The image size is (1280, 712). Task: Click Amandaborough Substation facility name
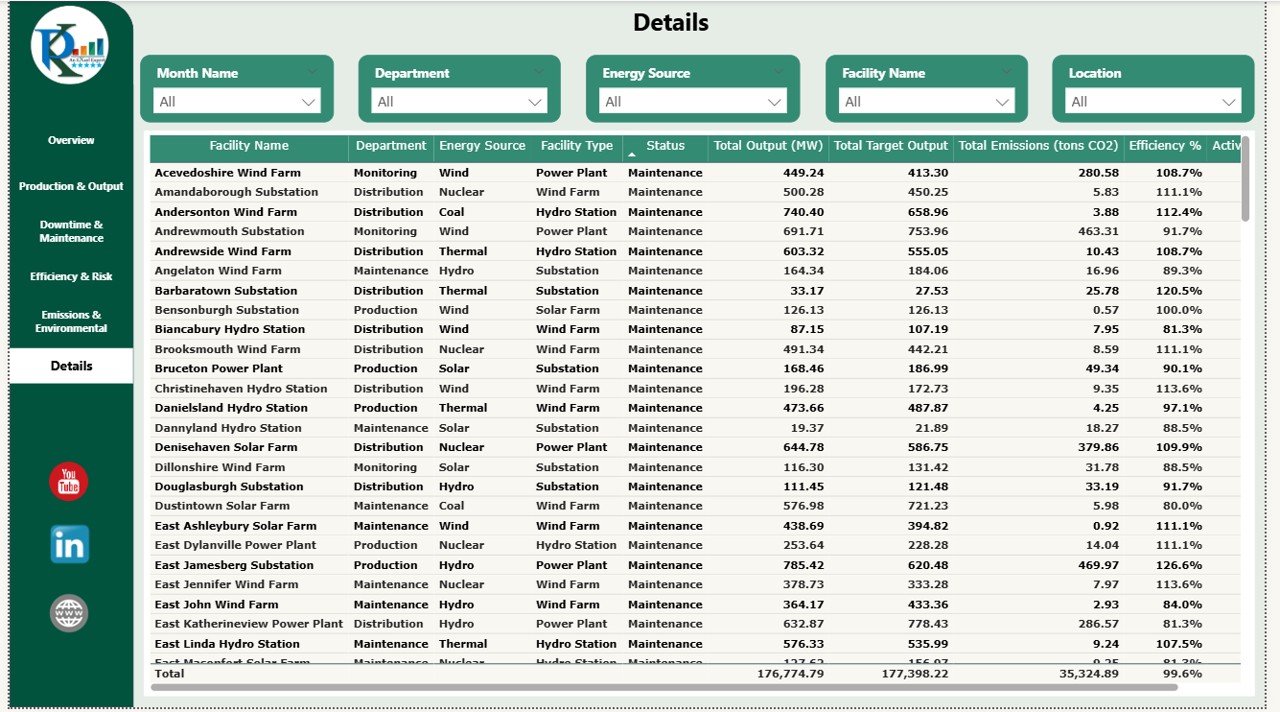(x=236, y=192)
